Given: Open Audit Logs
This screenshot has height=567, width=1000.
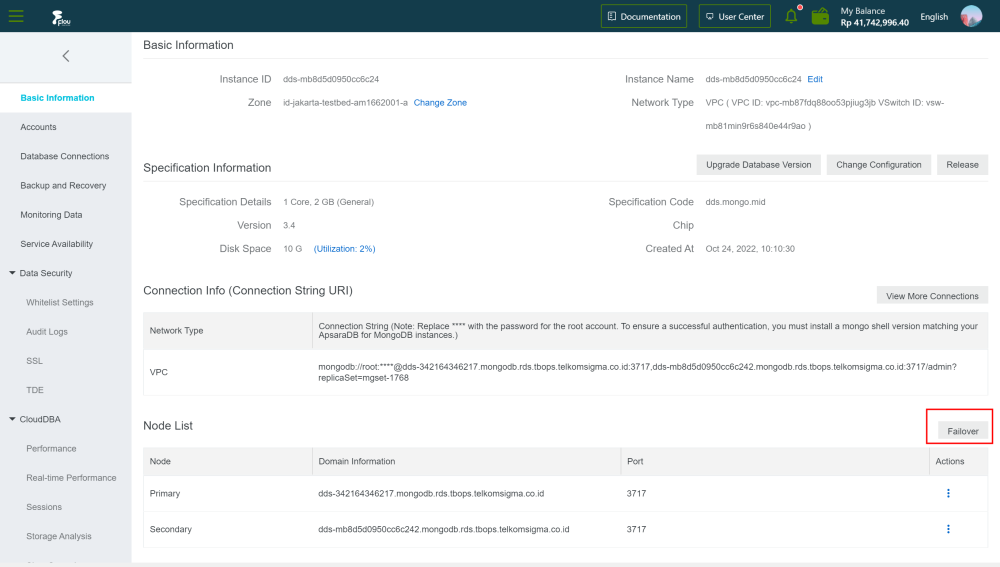Looking at the screenshot, I should point(47,332).
